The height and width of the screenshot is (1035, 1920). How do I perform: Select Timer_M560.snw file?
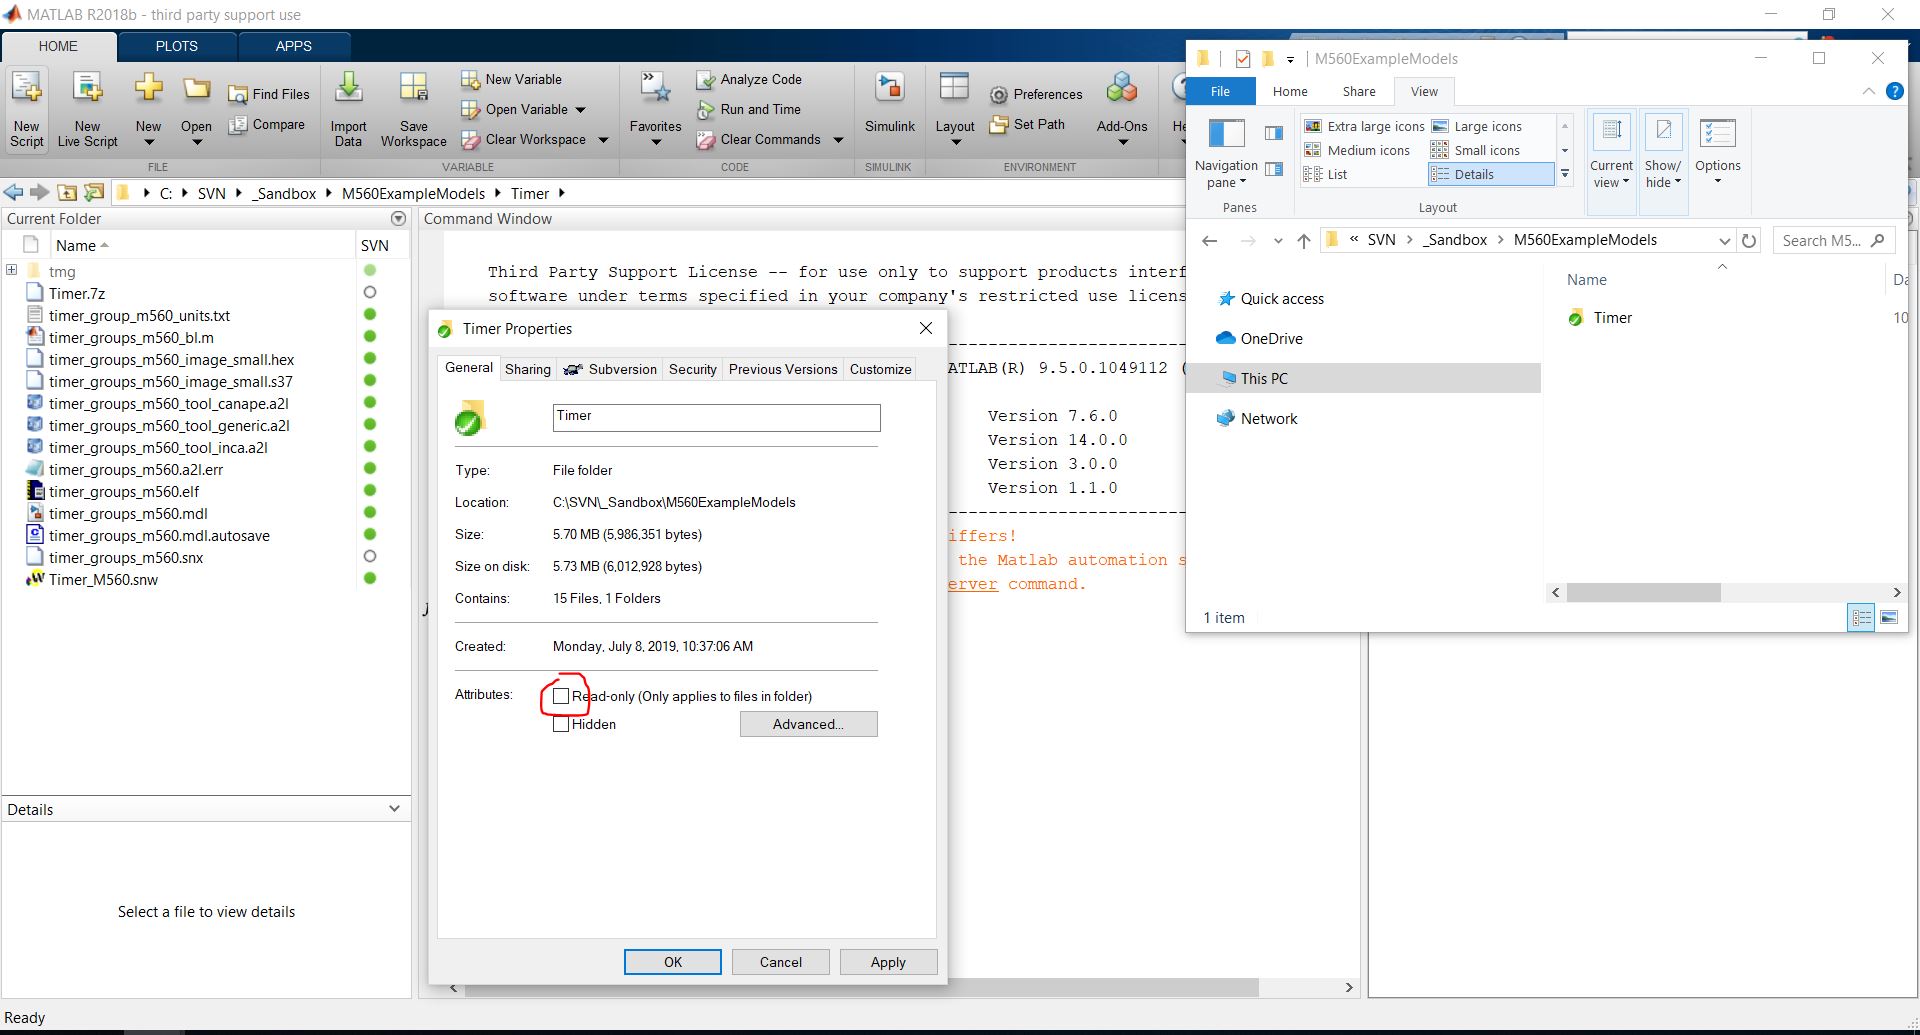(103, 579)
